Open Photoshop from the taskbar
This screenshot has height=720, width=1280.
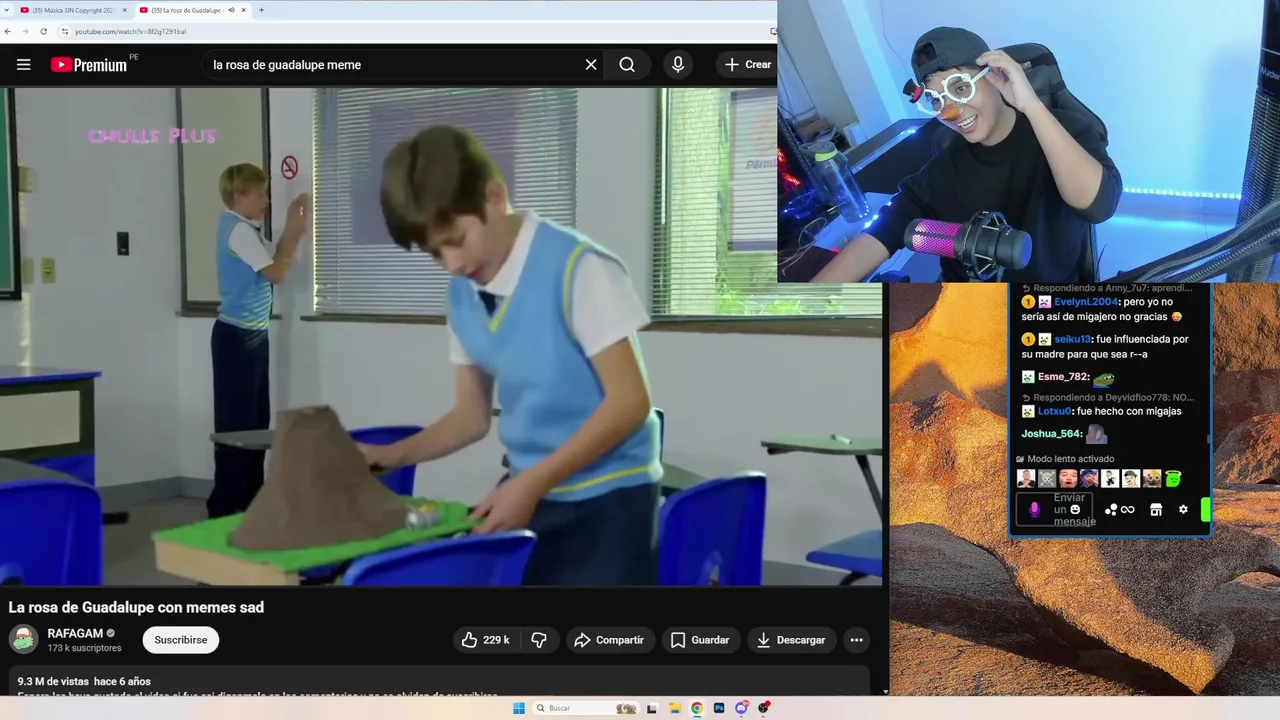tap(719, 708)
